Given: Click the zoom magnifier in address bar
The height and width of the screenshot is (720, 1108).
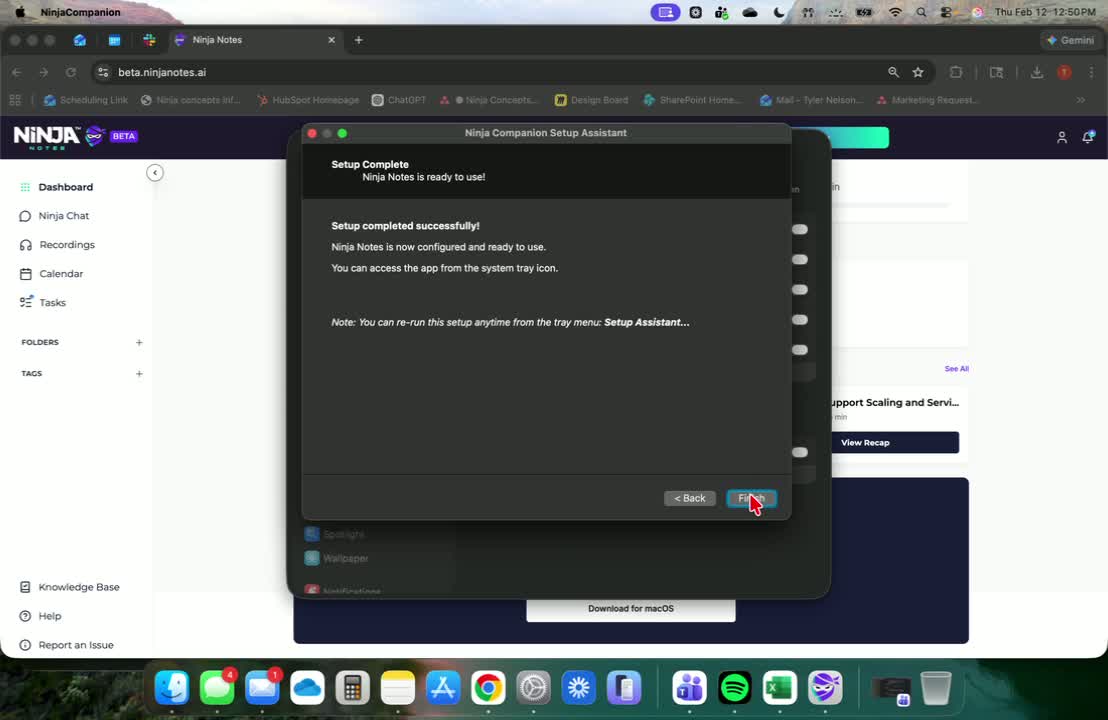Looking at the screenshot, I should [893, 72].
